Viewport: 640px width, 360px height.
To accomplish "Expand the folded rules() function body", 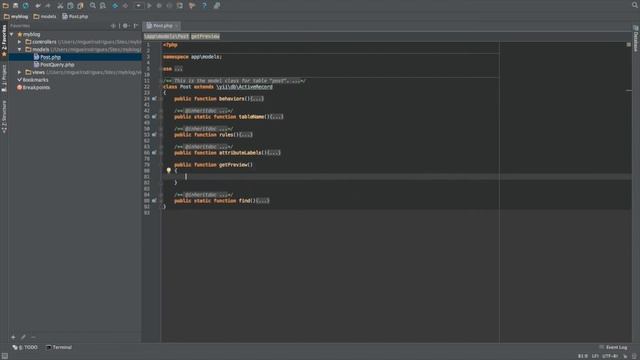I will 246,135.
